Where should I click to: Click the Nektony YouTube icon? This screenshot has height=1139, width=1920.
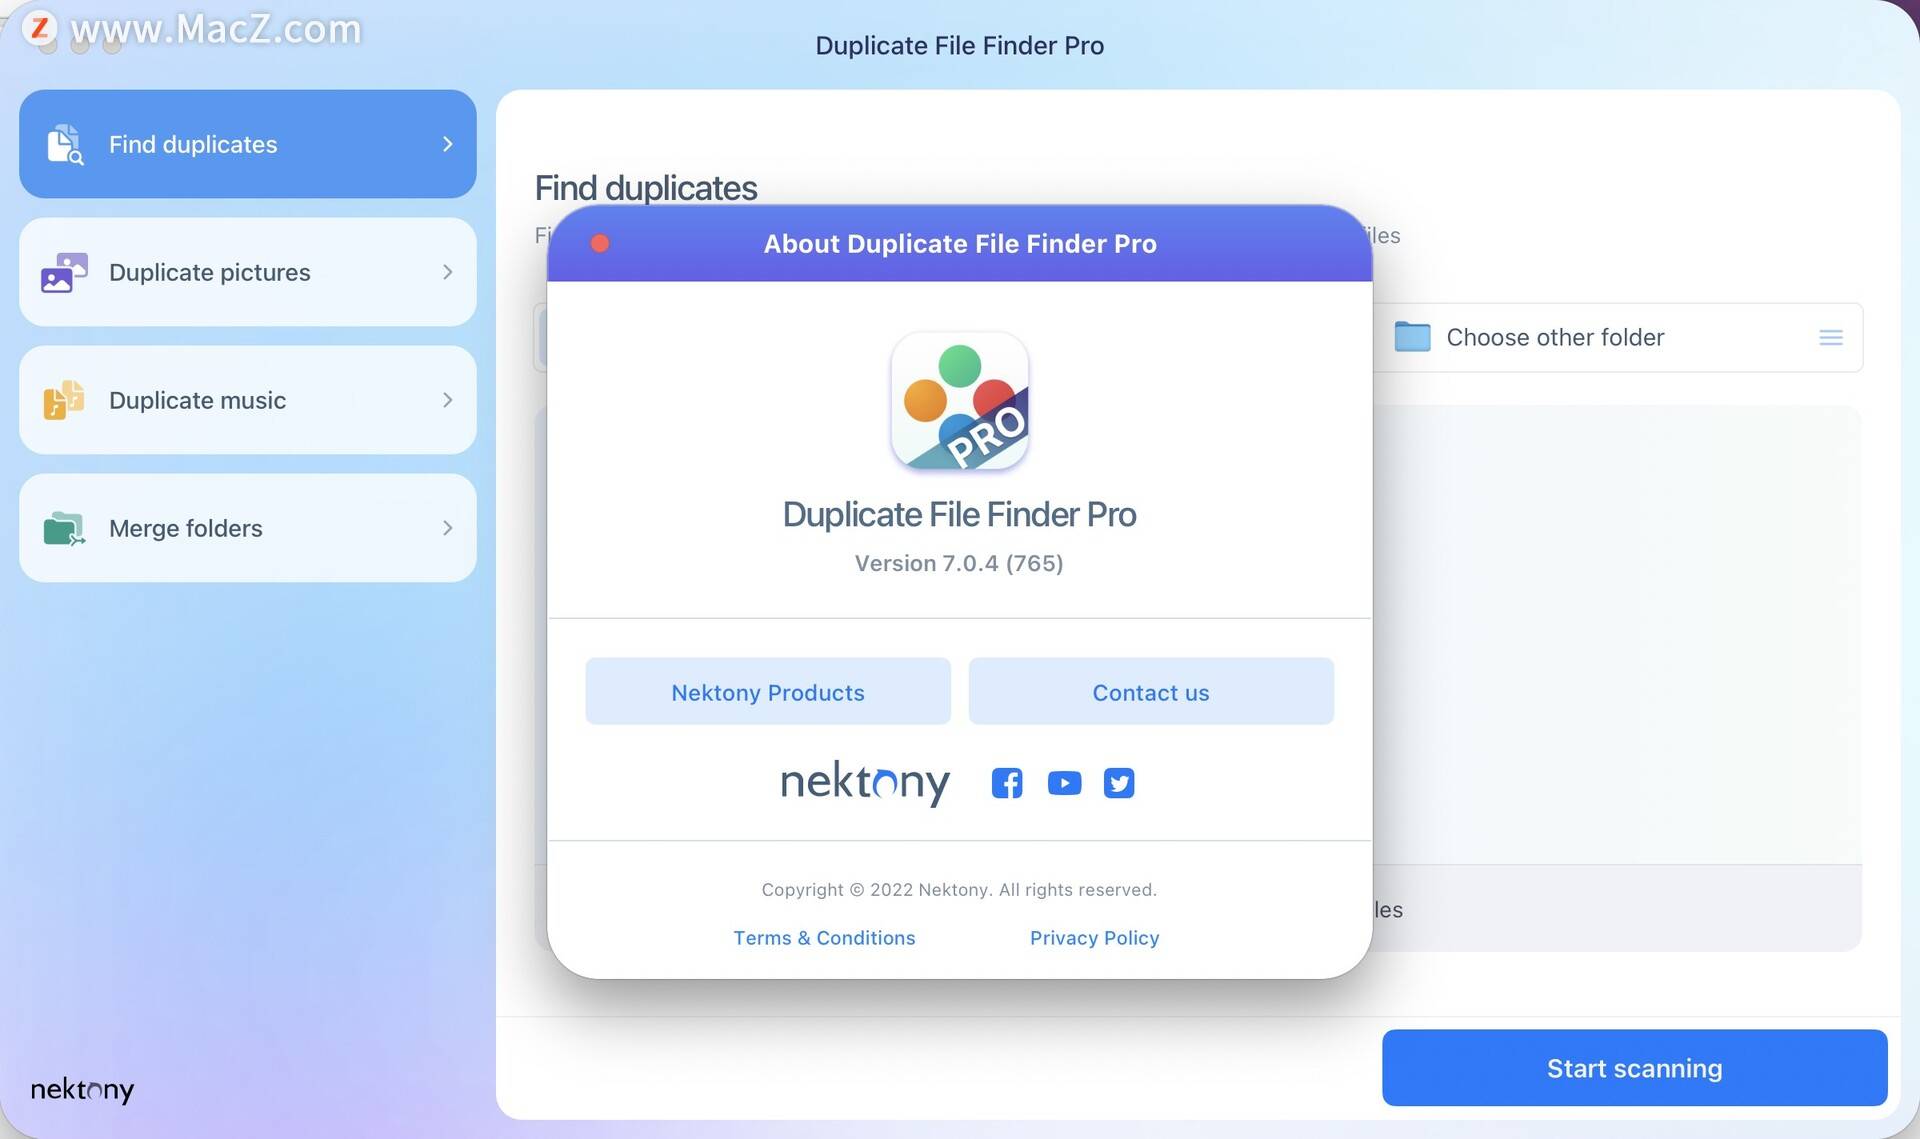[x=1063, y=781]
